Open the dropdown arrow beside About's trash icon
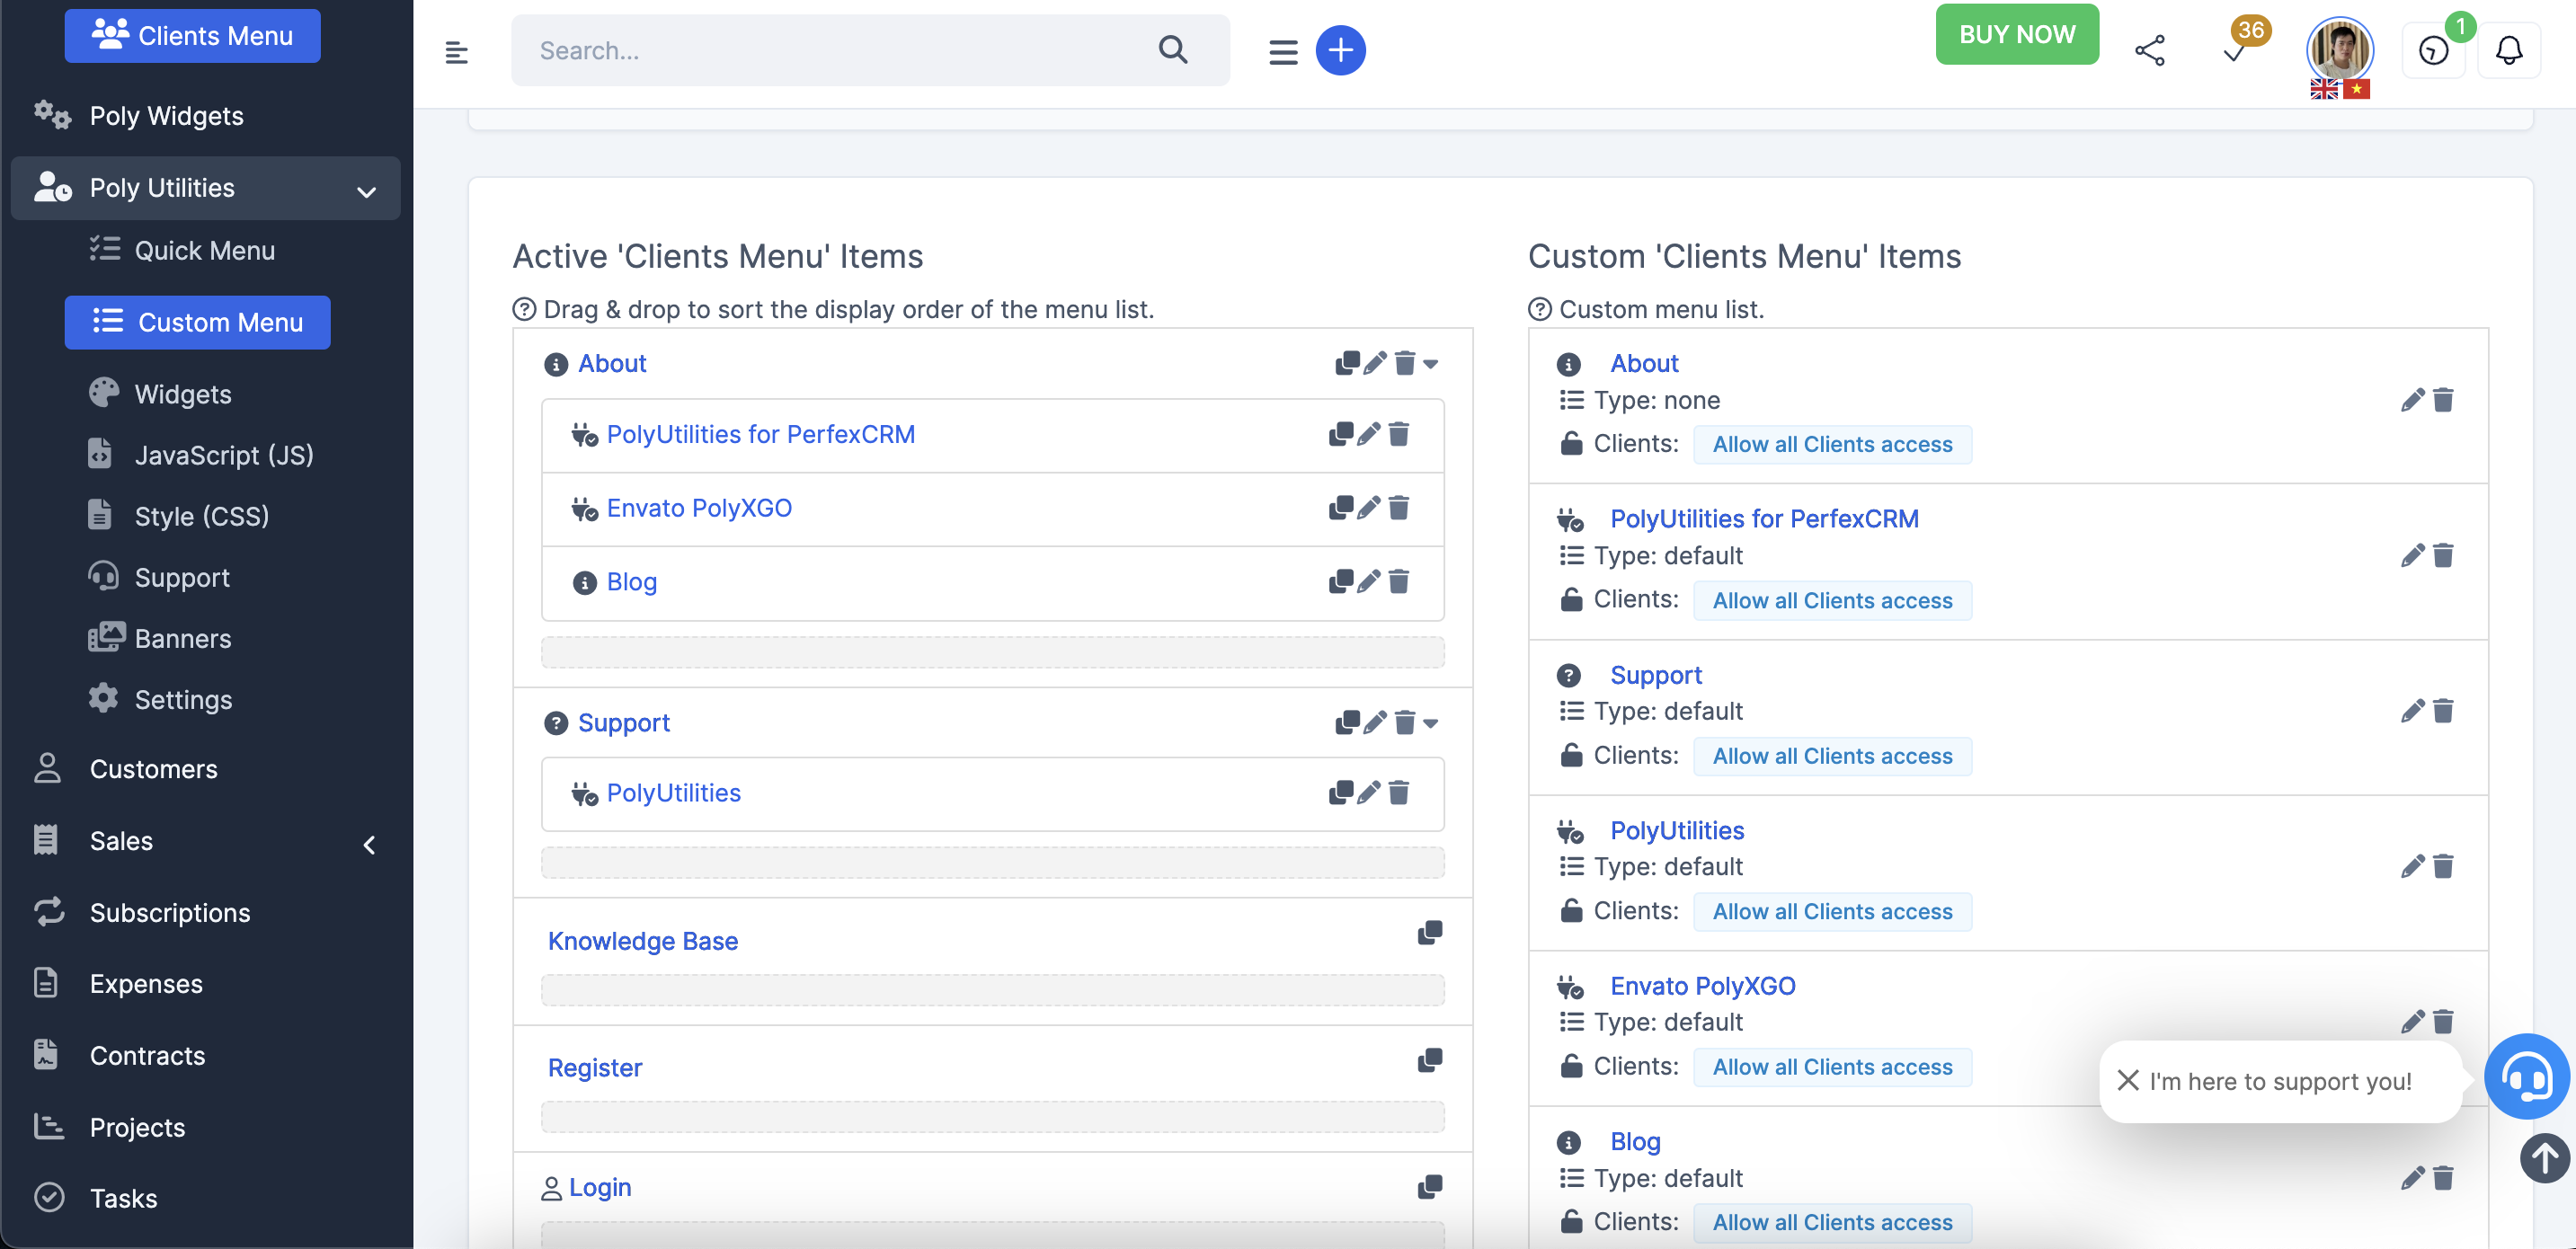The width and height of the screenshot is (2576, 1249). coord(1432,366)
